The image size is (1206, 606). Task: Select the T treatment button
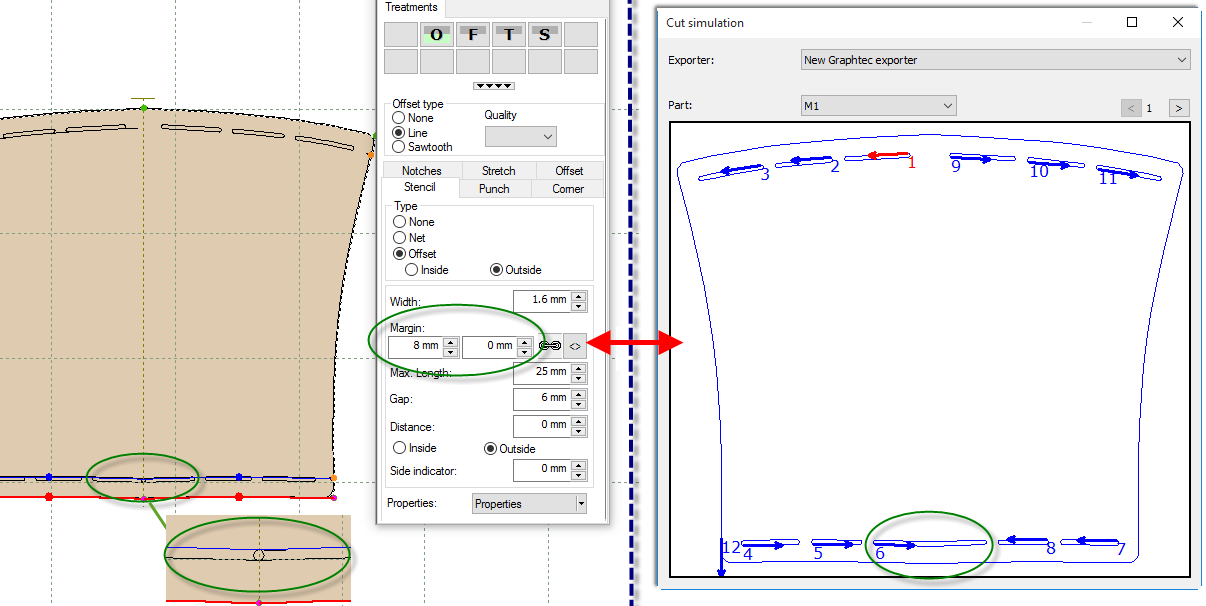pyautogui.click(x=509, y=34)
